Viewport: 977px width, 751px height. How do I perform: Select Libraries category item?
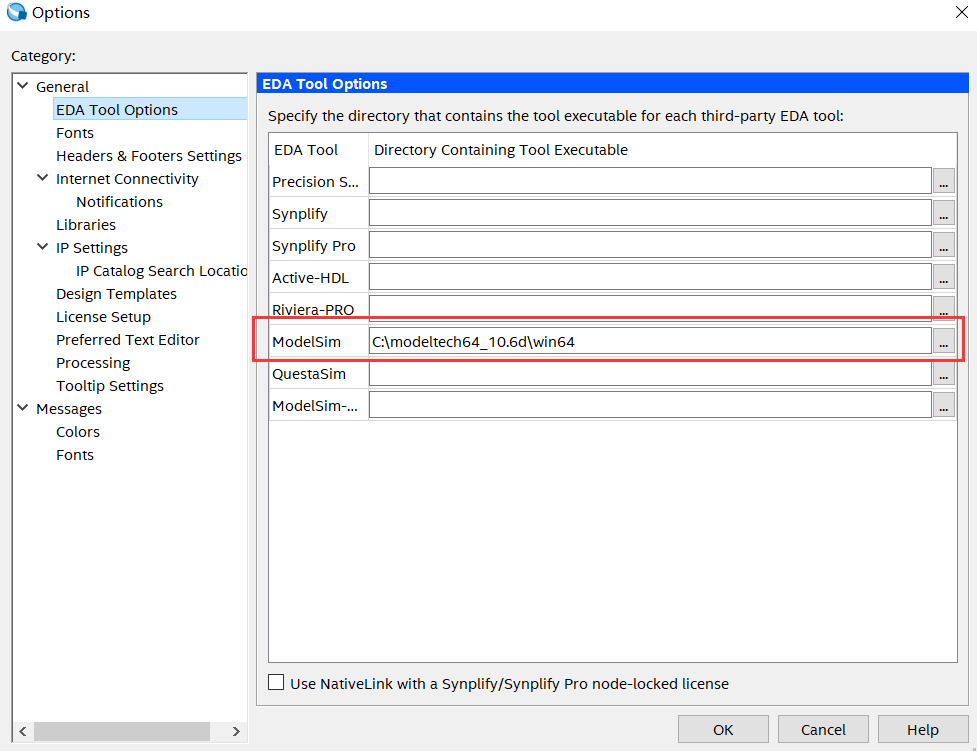(x=86, y=225)
